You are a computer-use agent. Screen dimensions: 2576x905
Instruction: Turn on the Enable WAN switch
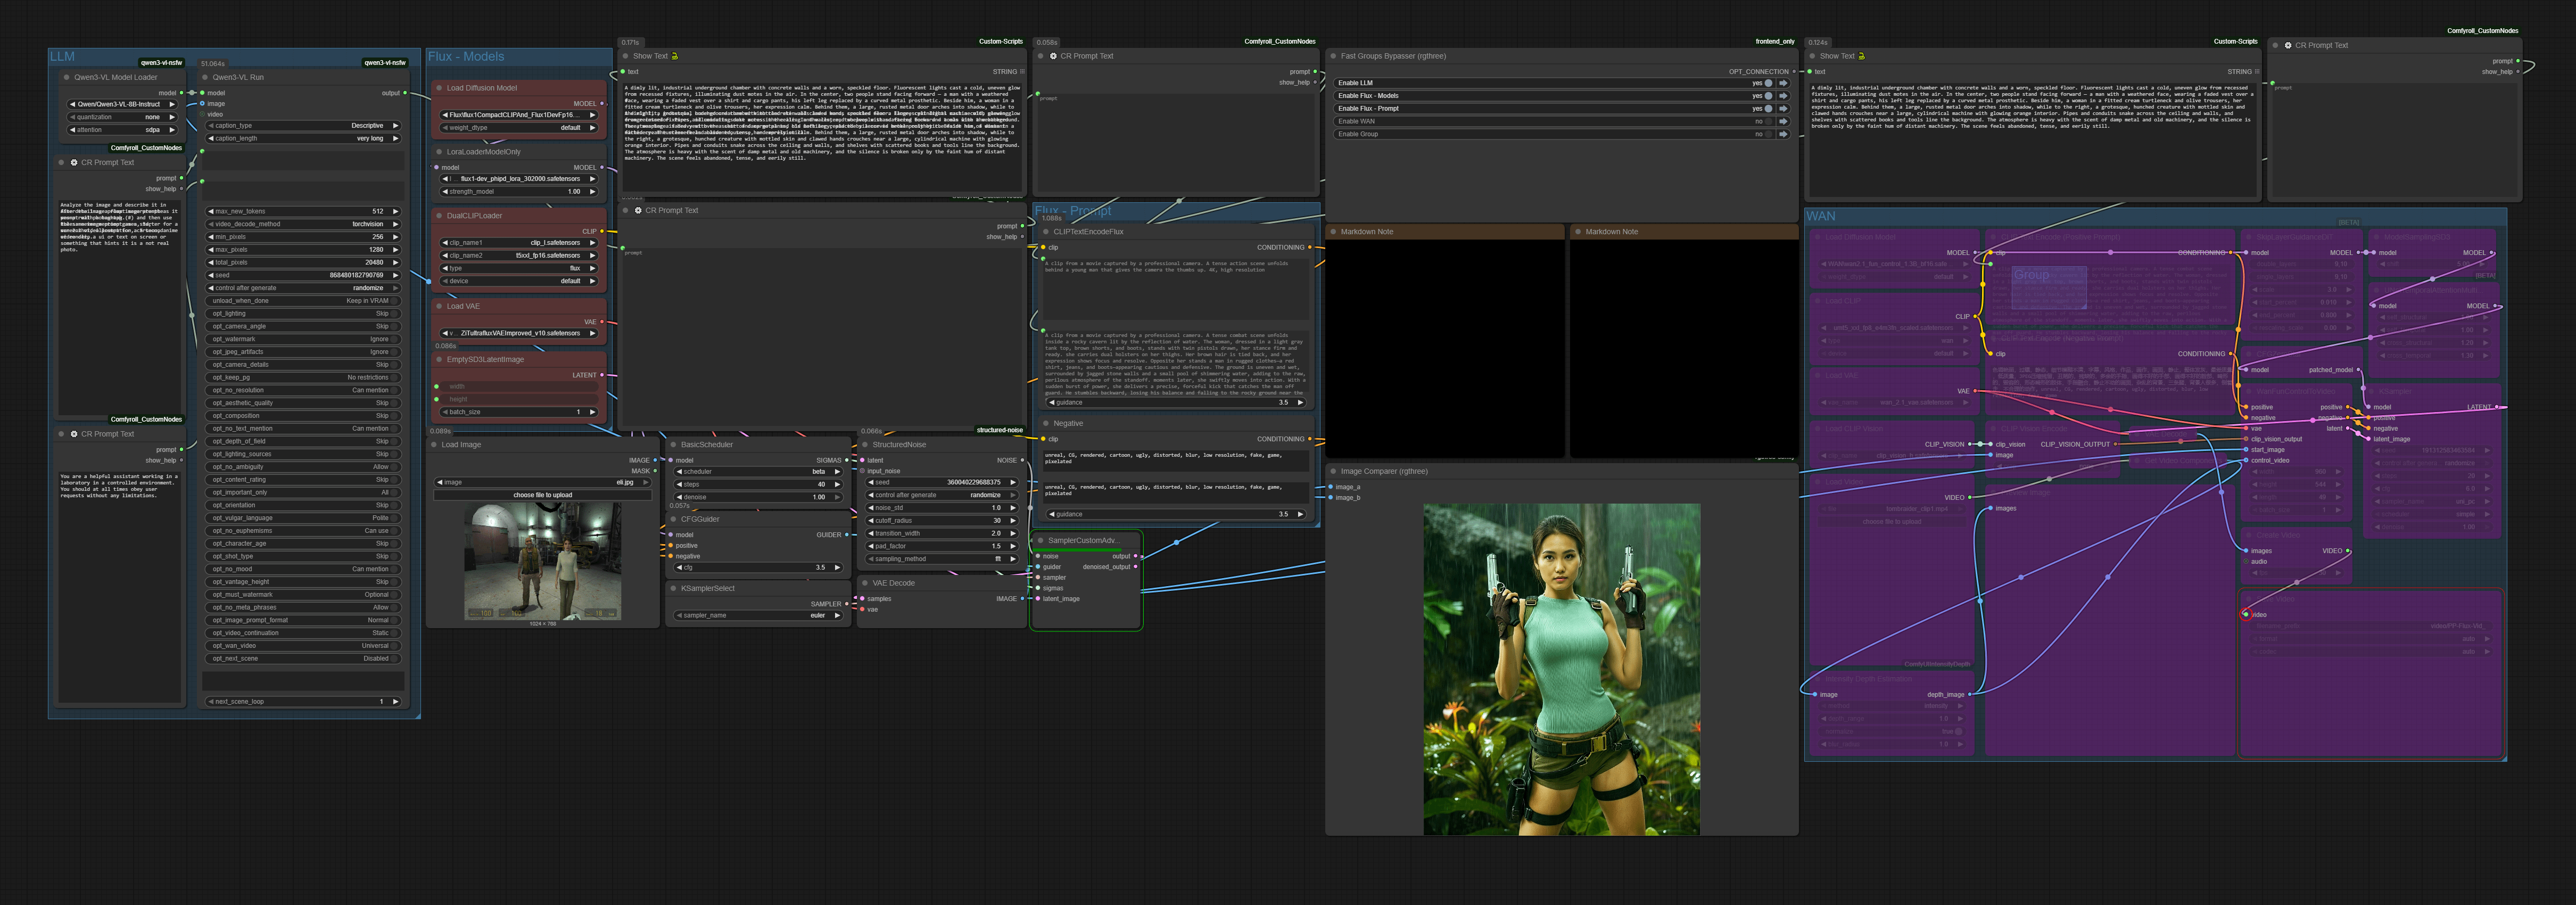[x=1767, y=122]
